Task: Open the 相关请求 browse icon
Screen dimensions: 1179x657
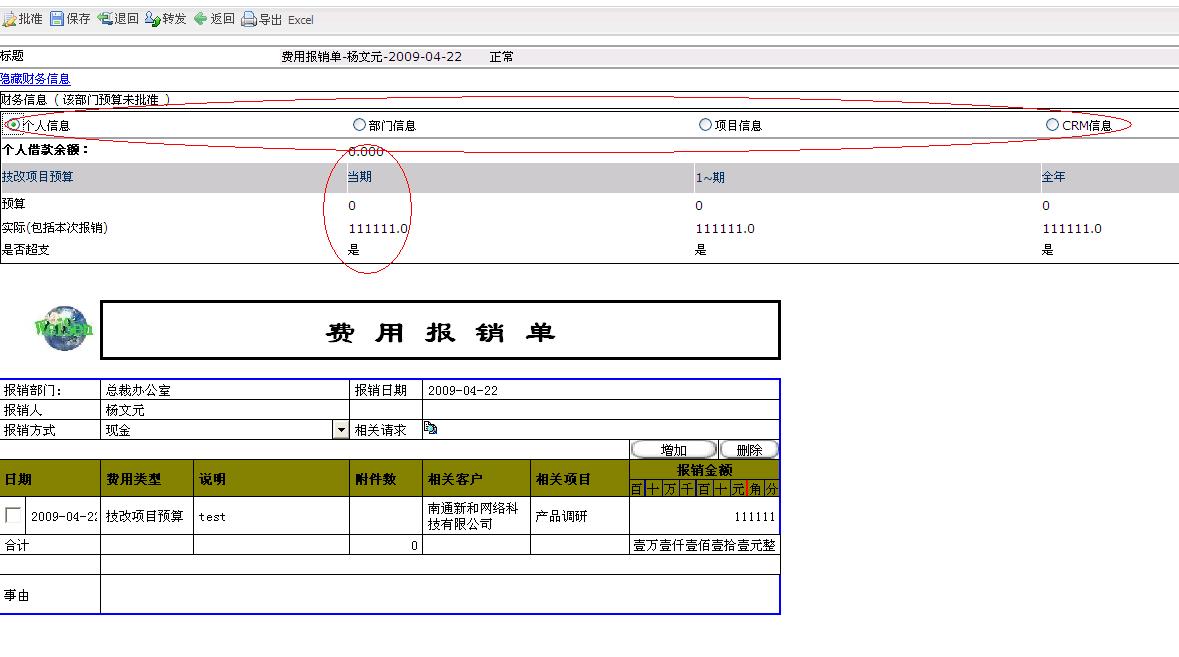Action: click(x=431, y=428)
